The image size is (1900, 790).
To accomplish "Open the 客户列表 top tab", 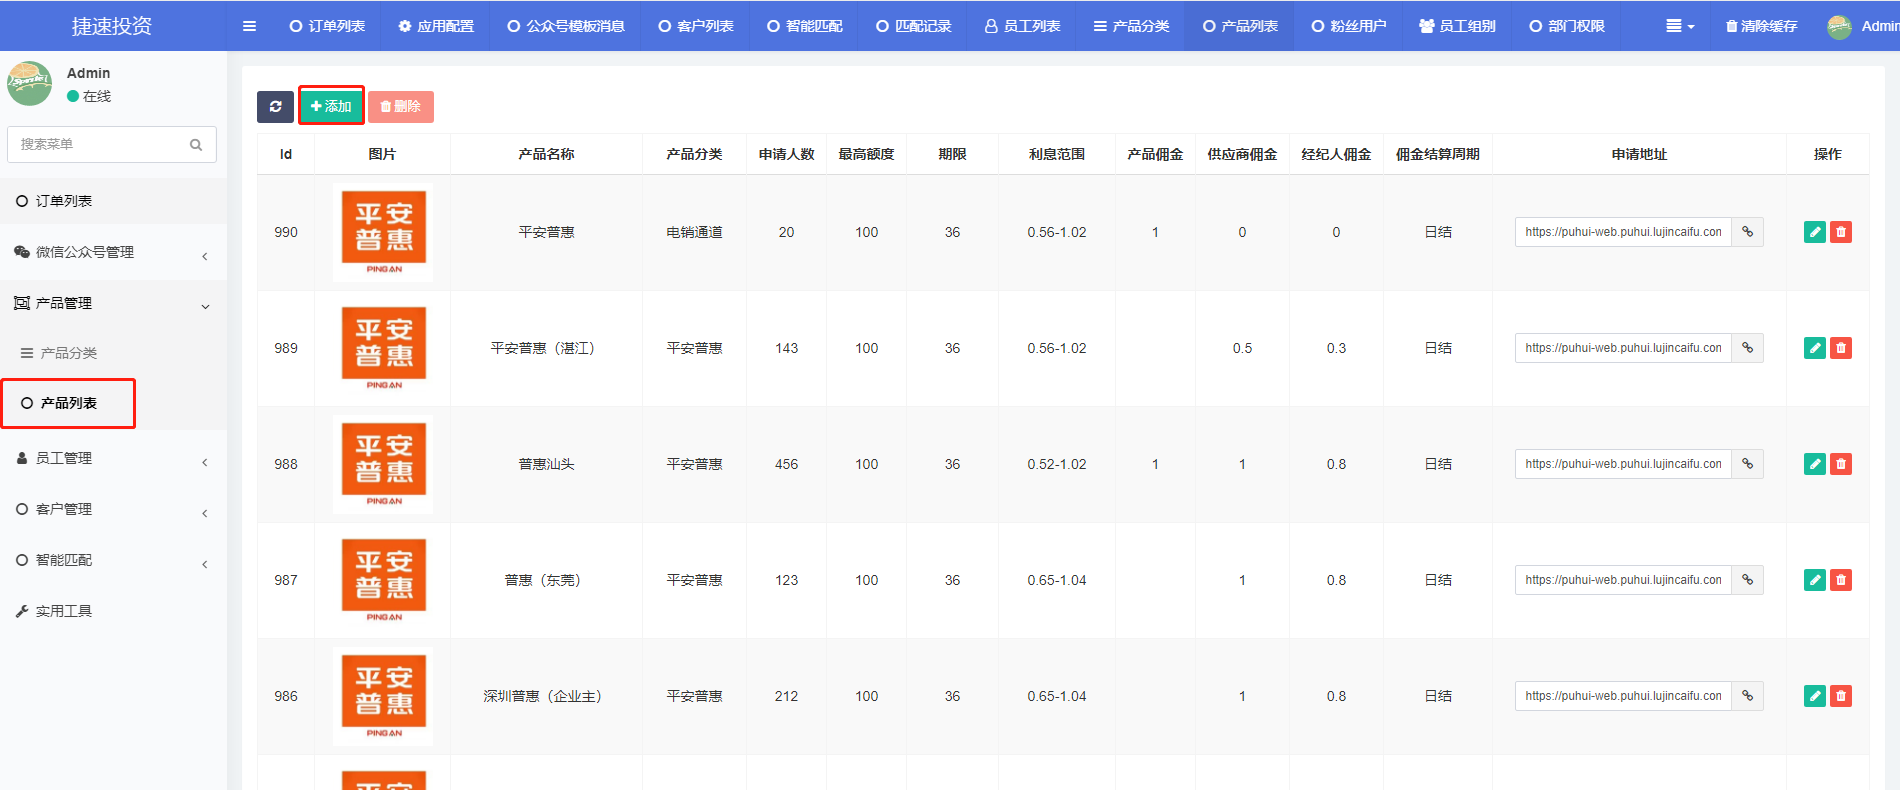I will 696,26.
